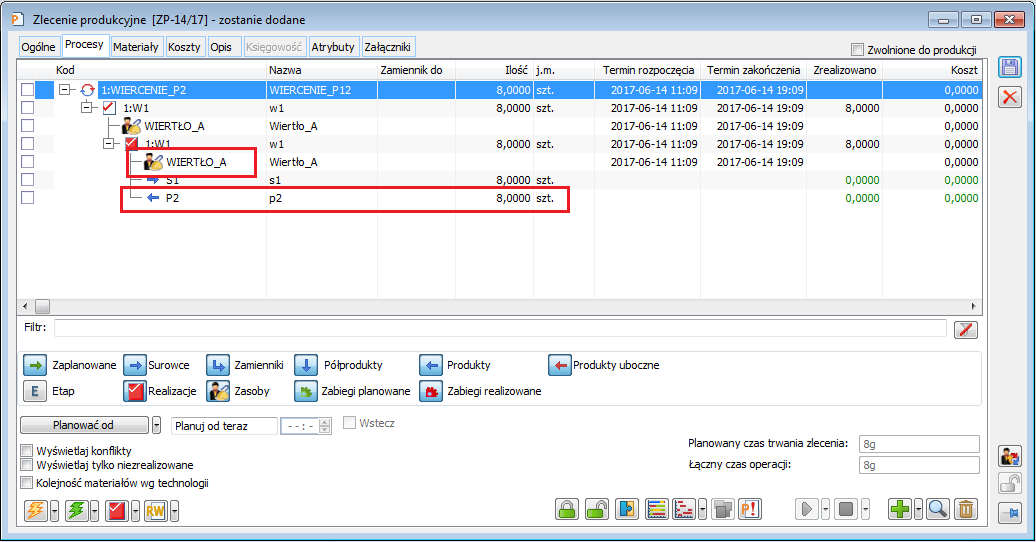Screen dimensions: 1036x542
Task: Open dropdown next to green plus icon
Action: [918, 510]
